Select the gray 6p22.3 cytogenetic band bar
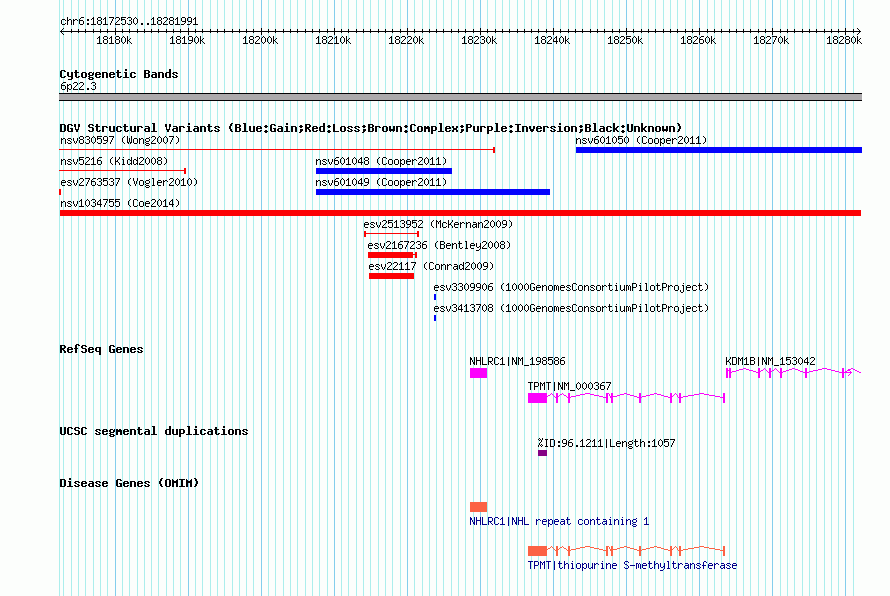The image size is (890, 596). [460, 97]
